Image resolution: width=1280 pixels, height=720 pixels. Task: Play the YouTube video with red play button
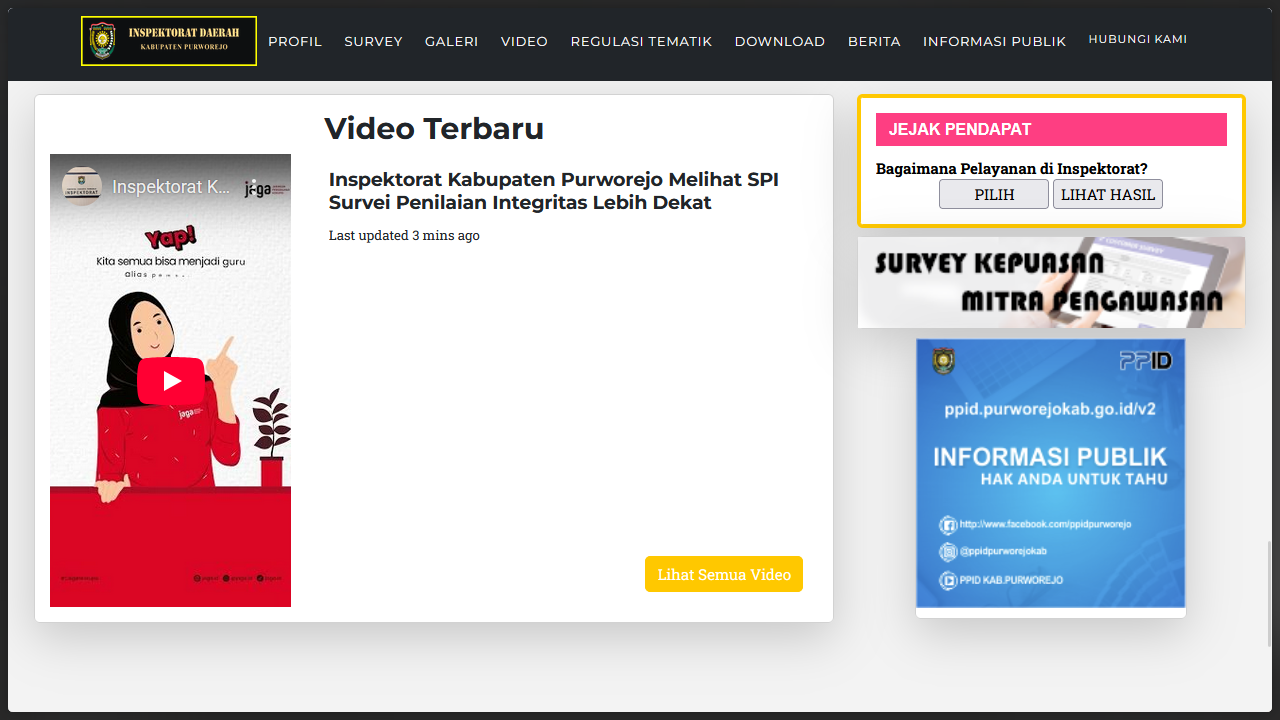pos(171,381)
